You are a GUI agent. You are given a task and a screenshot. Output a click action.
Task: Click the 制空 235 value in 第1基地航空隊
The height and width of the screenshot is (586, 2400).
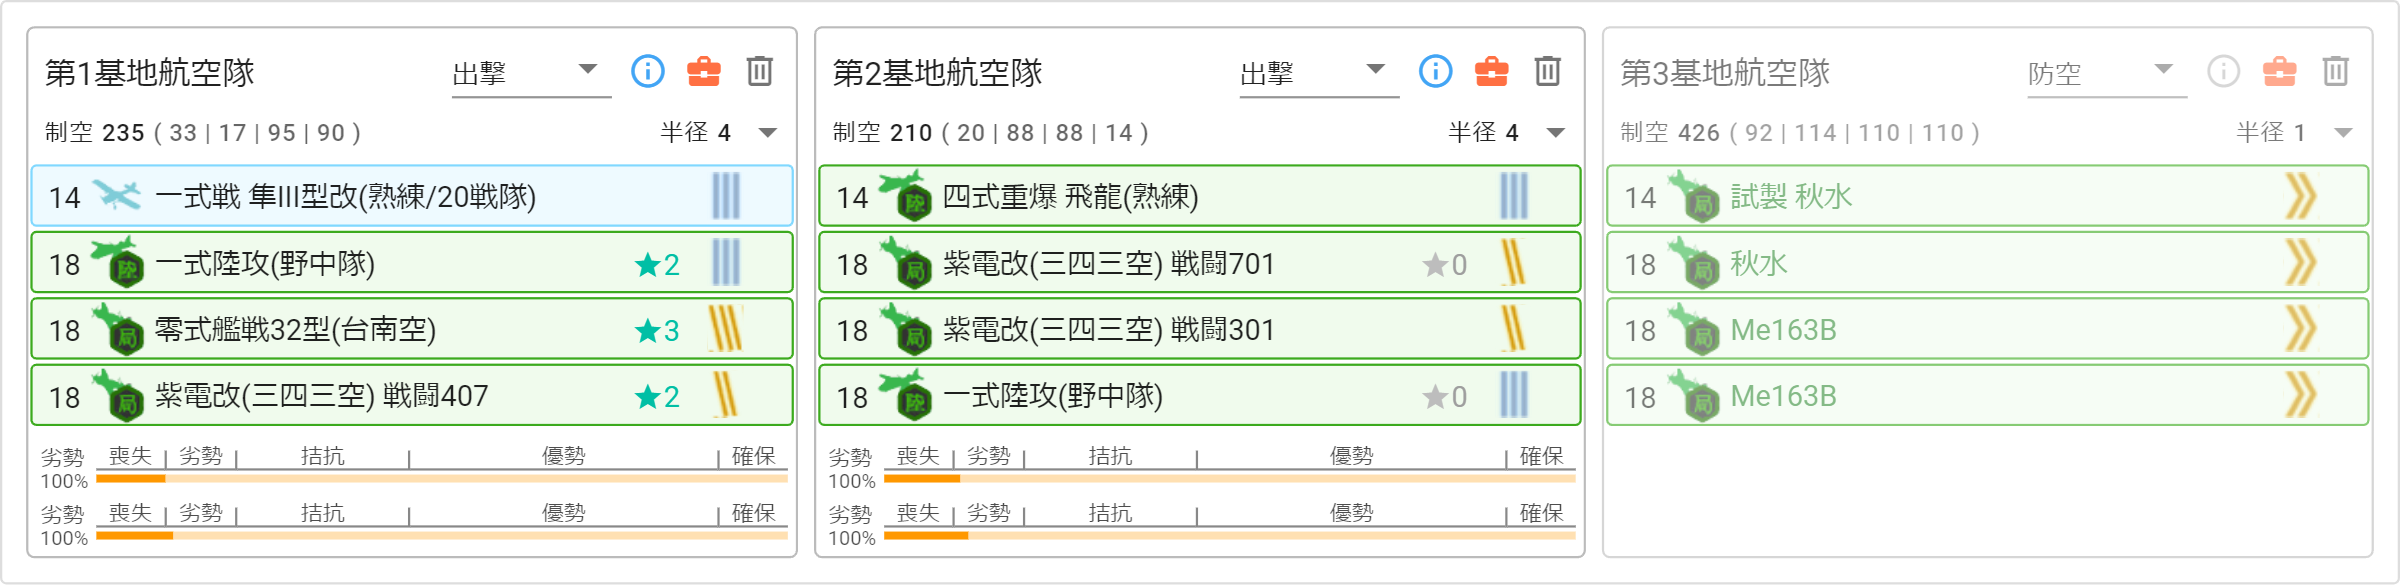tap(123, 133)
